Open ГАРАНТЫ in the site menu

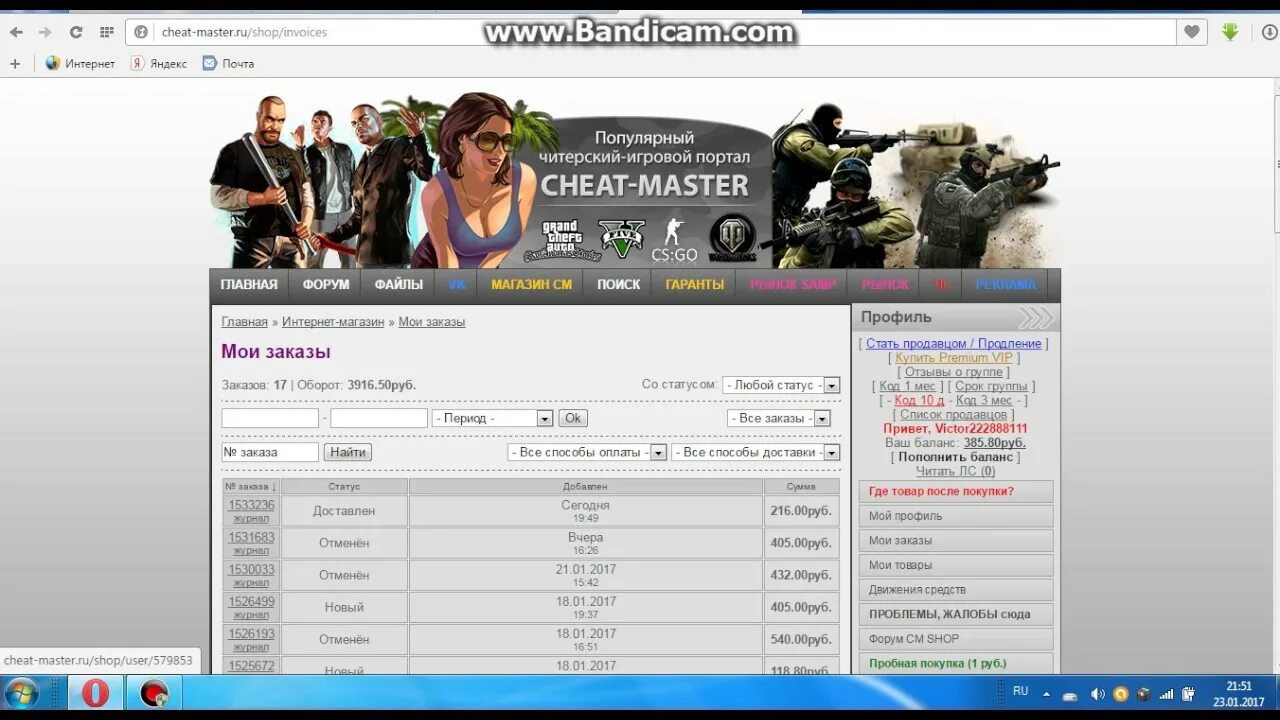pos(695,285)
